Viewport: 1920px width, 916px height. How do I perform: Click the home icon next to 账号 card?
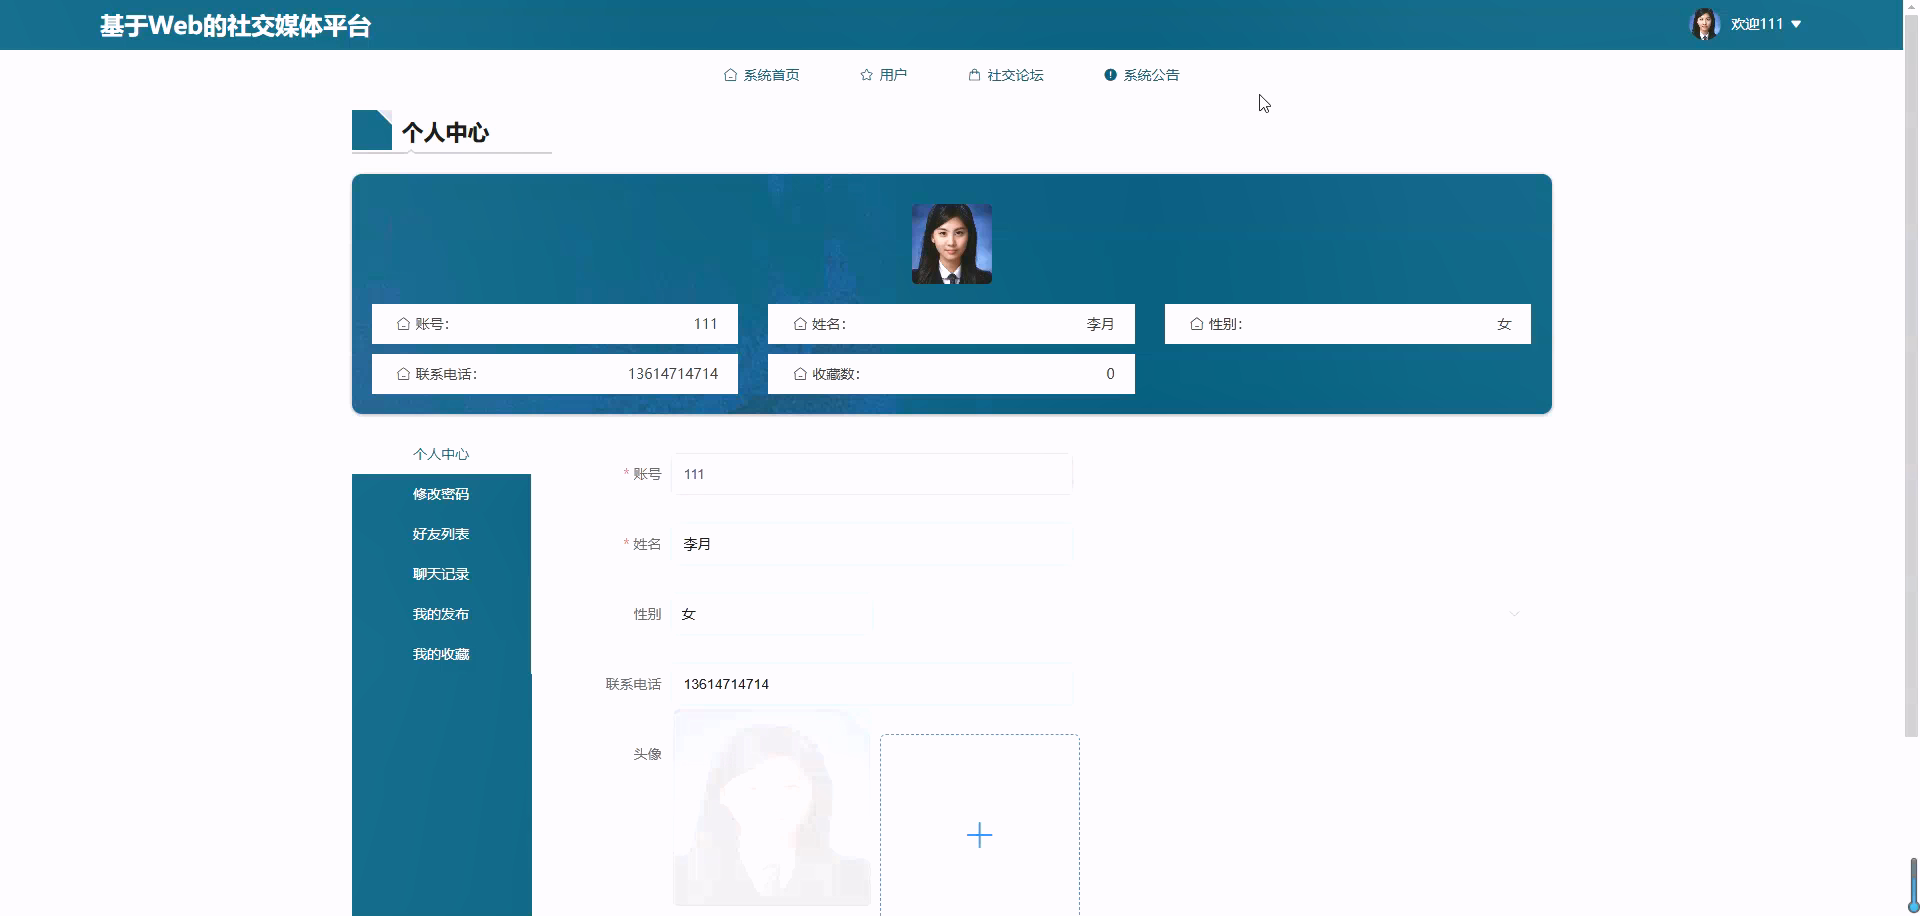403,324
